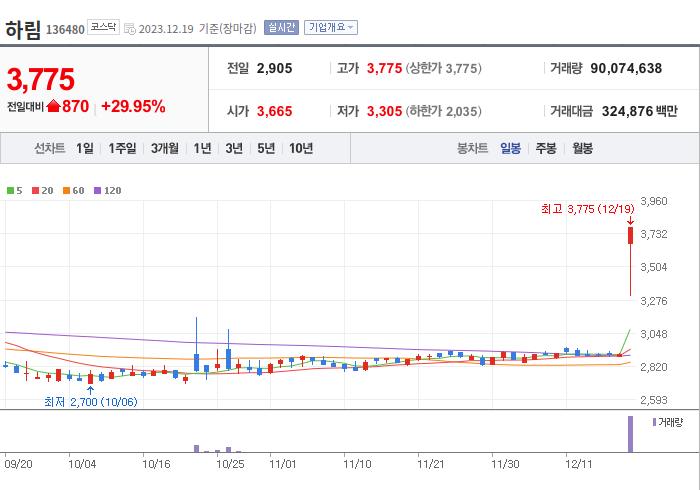Click the 코스닥 market badge
The image size is (700, 490).
[103, 27]
